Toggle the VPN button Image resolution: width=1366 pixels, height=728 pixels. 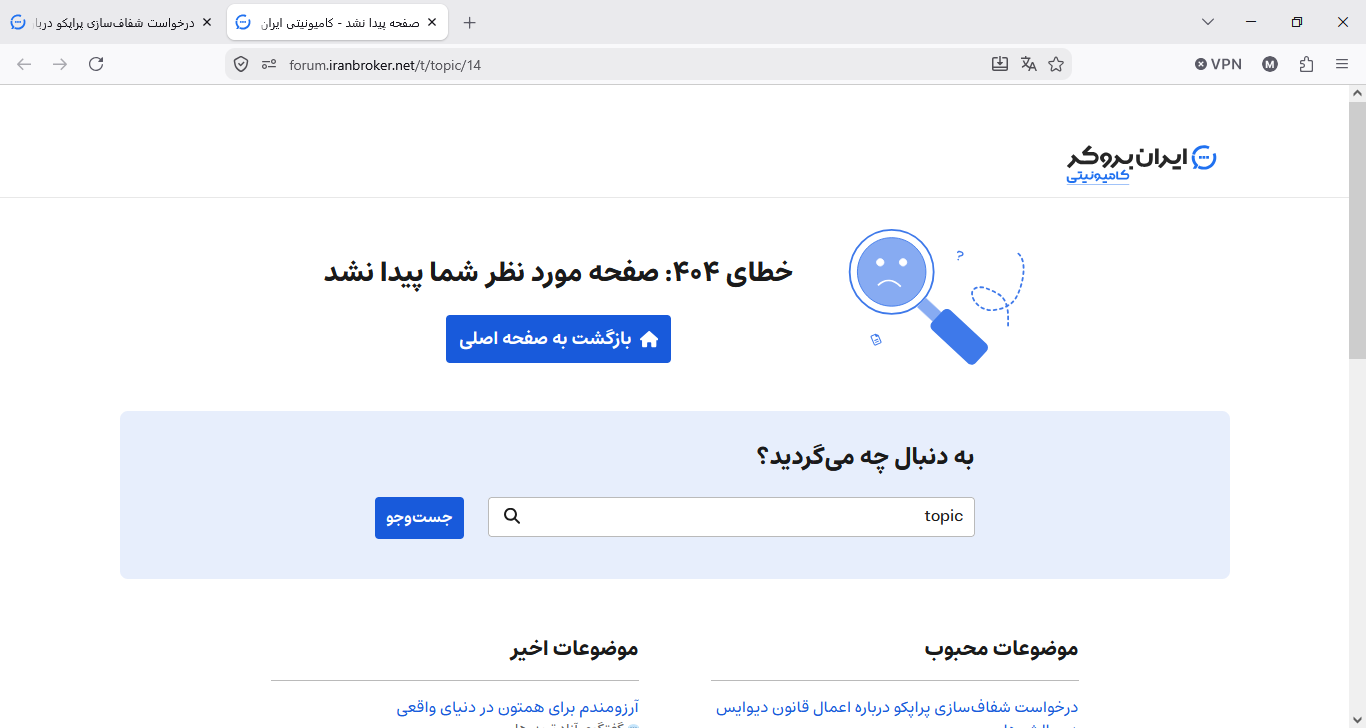[1218, 64]
